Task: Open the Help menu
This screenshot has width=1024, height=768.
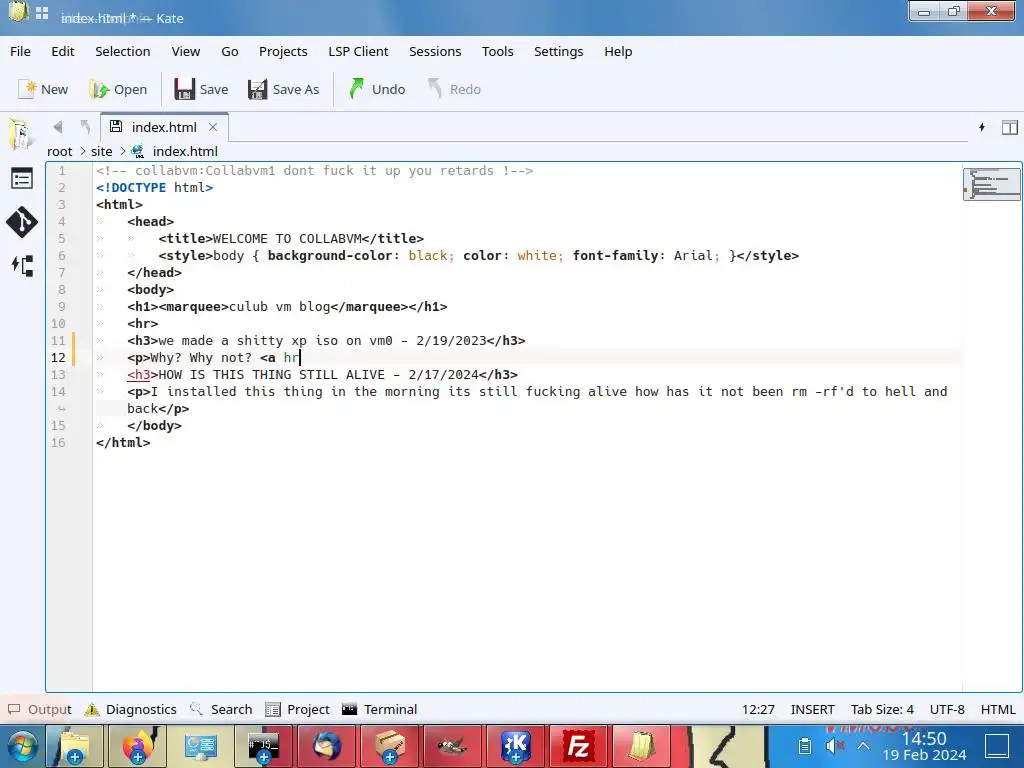Action: tap(618, 52)
